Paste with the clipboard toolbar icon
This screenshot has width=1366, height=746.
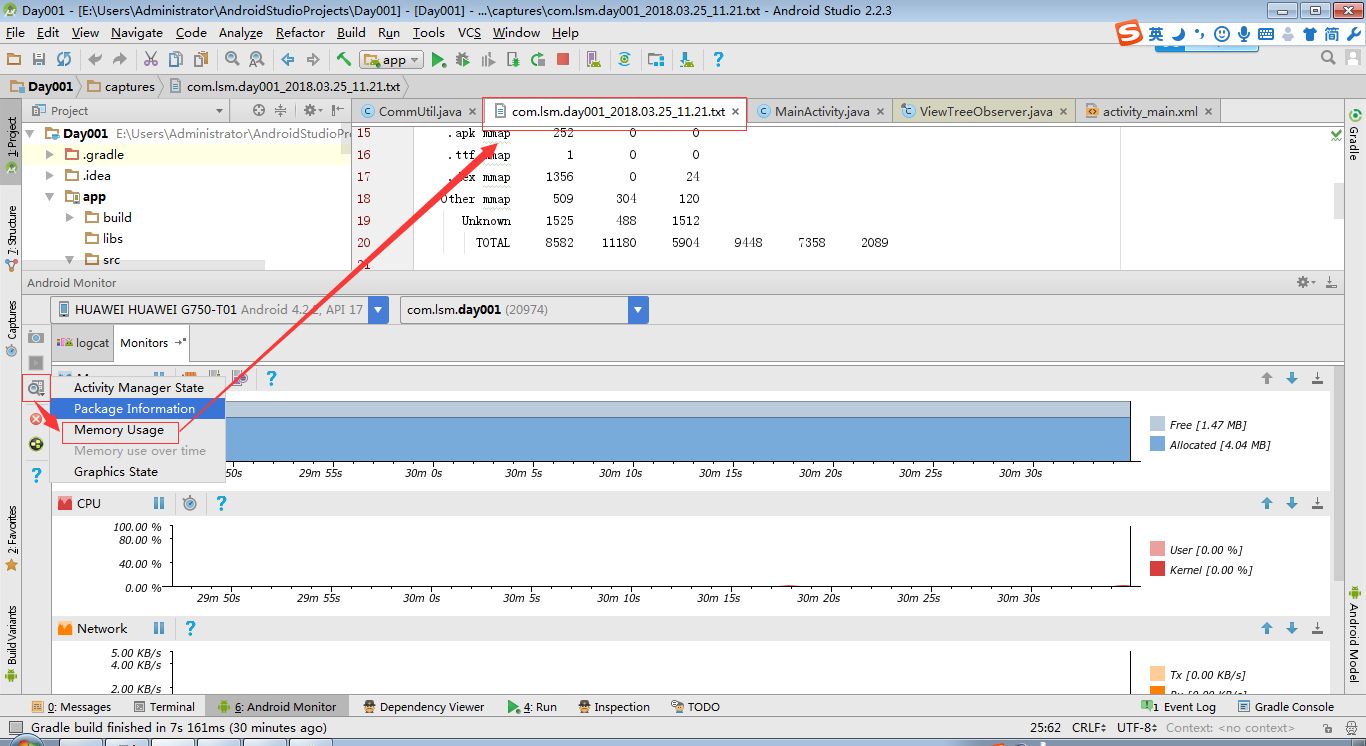tap(201, 60)
